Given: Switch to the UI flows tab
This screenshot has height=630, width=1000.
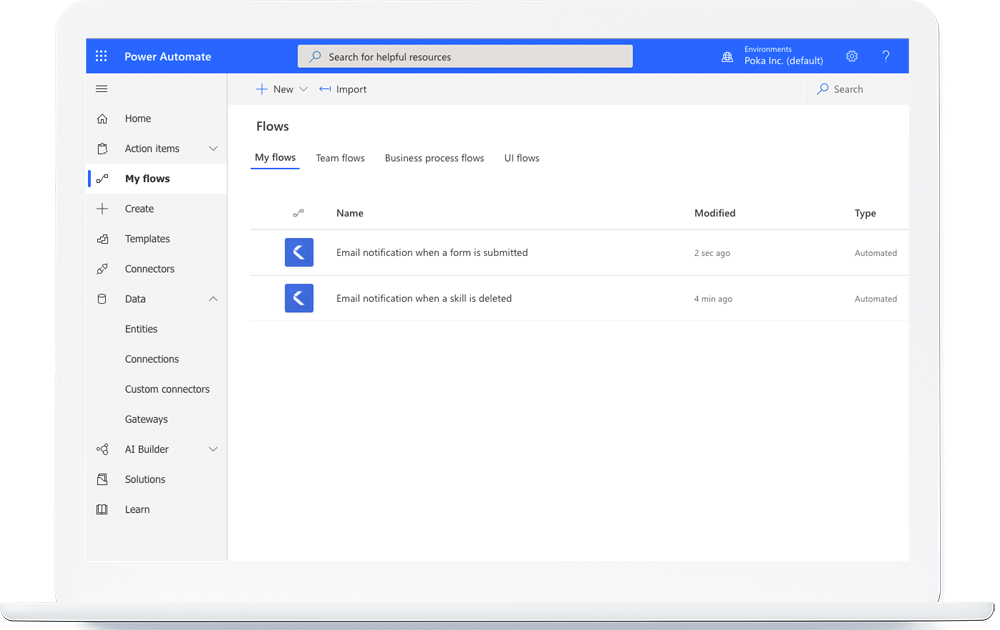Looking at the screenshot, I should 522,158.
